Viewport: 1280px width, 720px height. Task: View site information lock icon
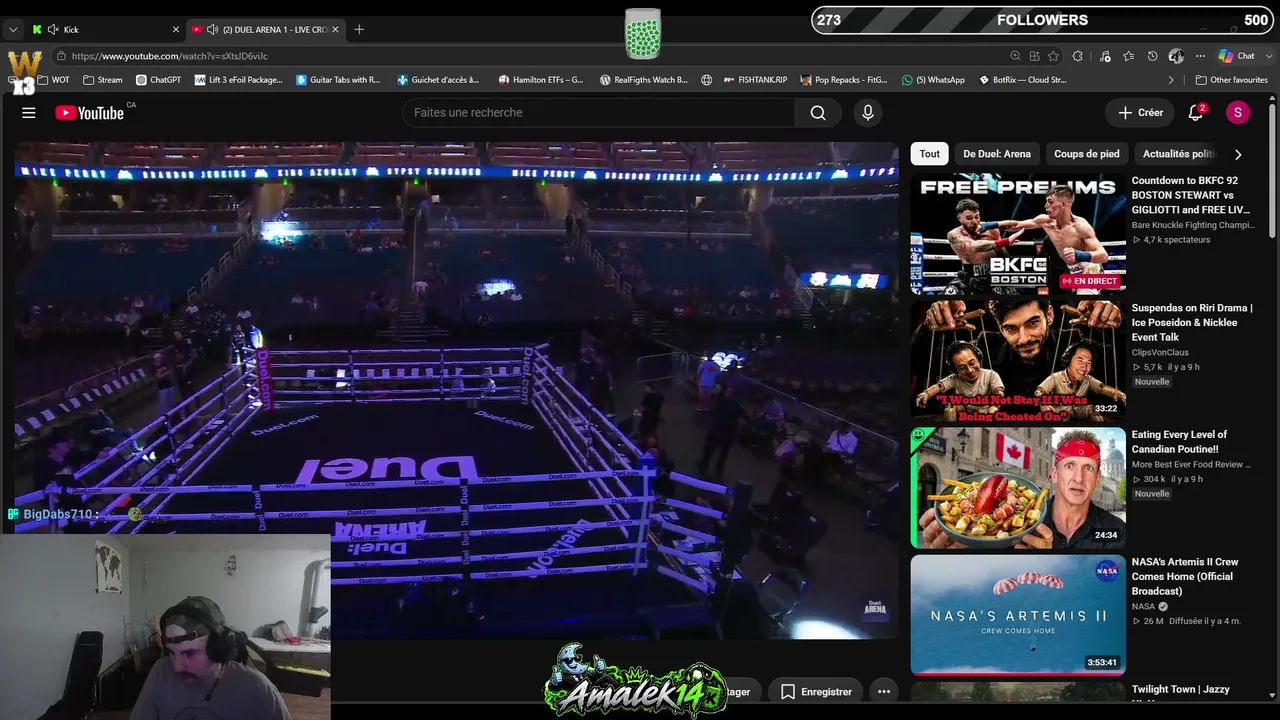pos(60,56)
